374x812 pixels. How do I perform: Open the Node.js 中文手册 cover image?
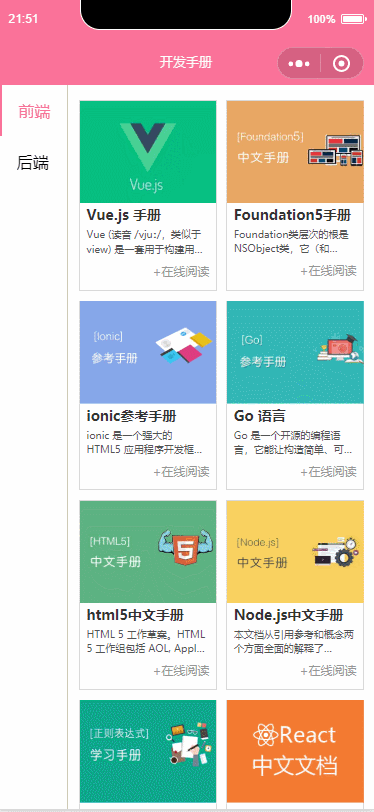(x=295, y=552)
